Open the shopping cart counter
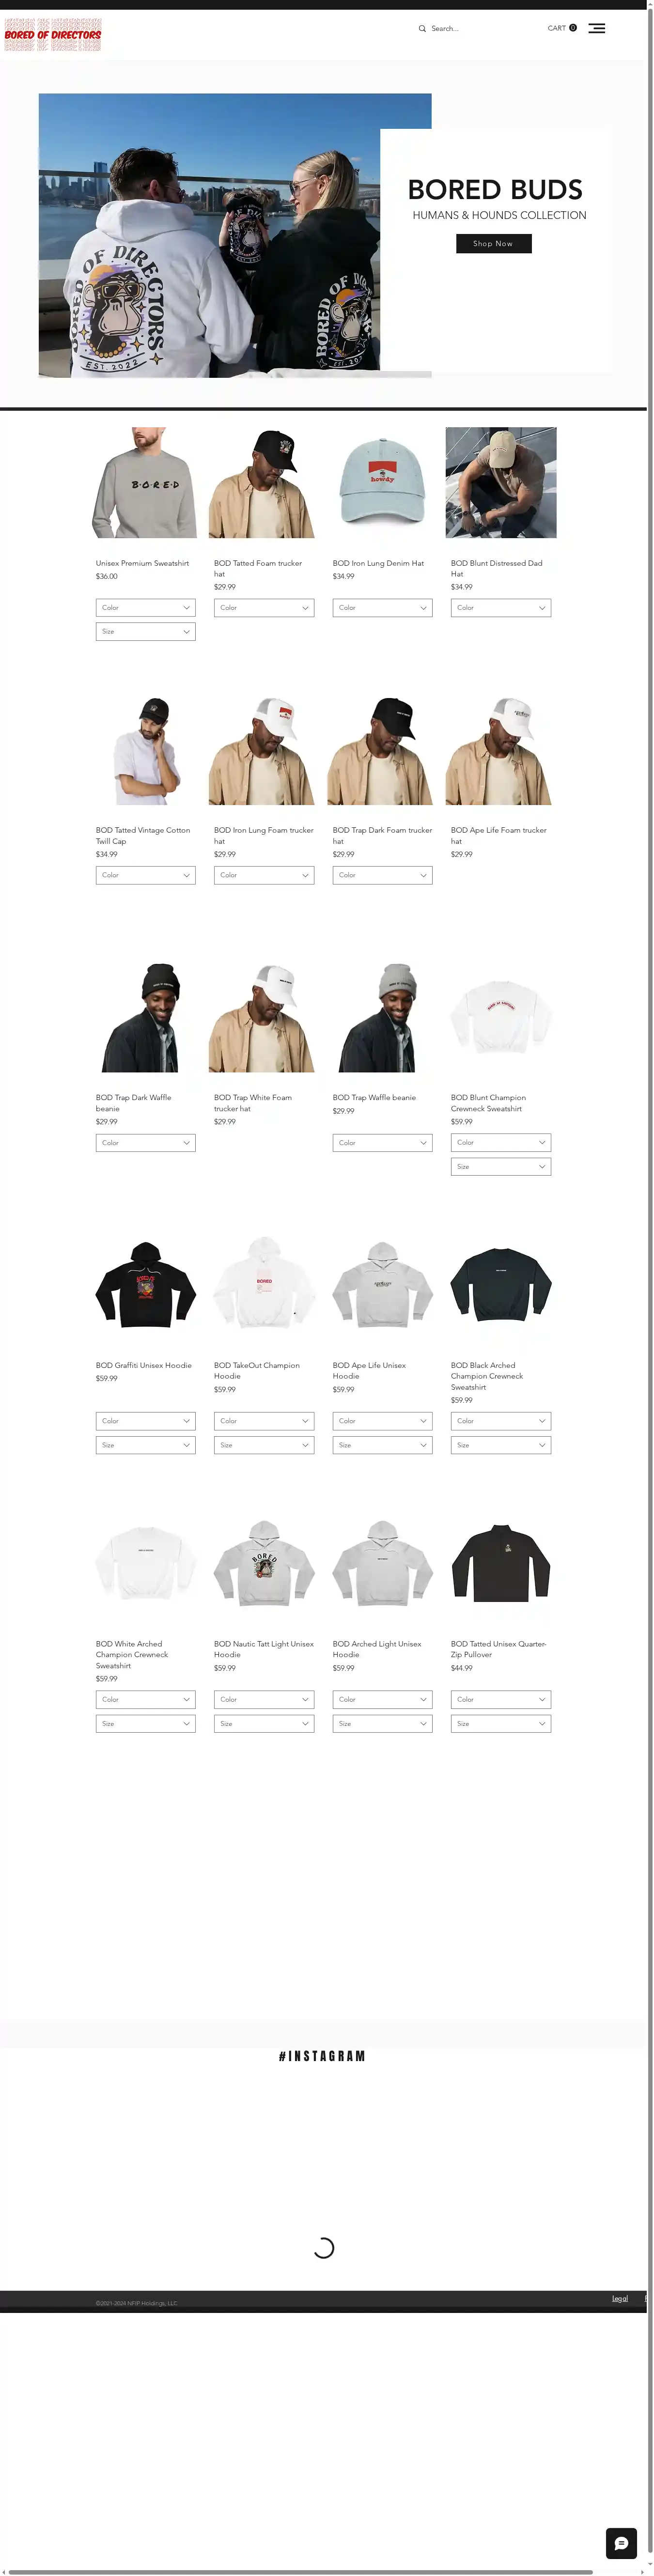This screenshot has width=654, height=2576. coord(562,28)
